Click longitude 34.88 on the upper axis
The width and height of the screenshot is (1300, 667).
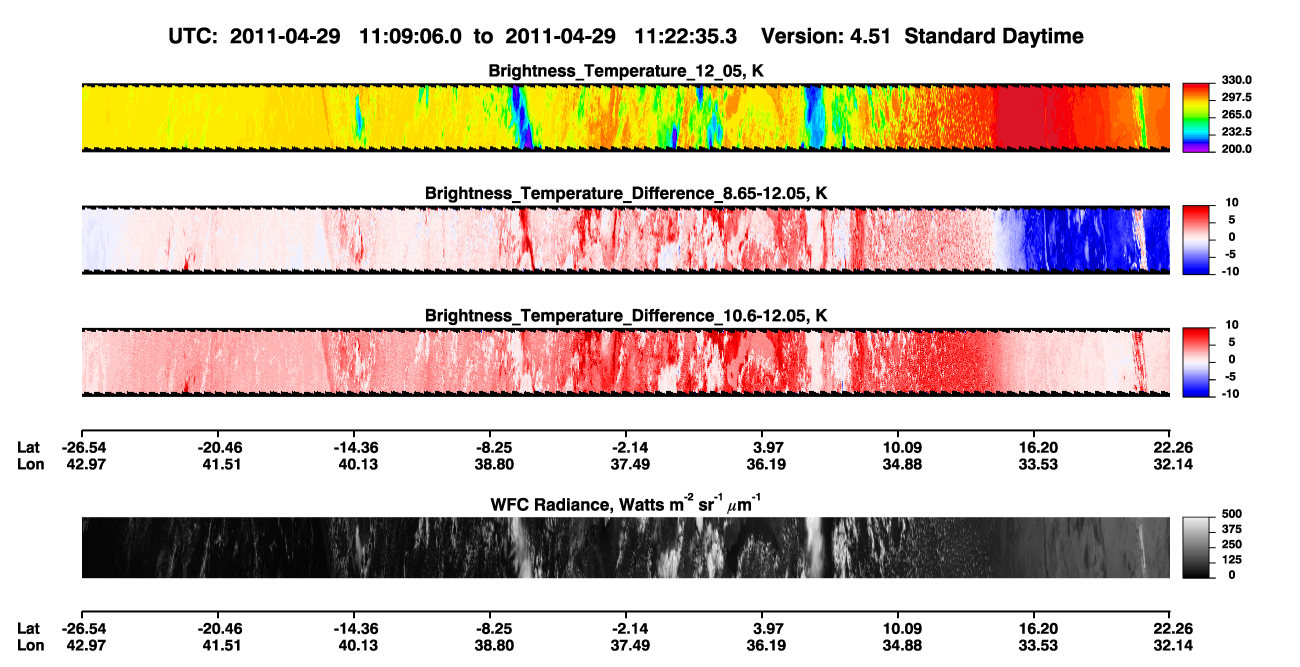point(902,463)
